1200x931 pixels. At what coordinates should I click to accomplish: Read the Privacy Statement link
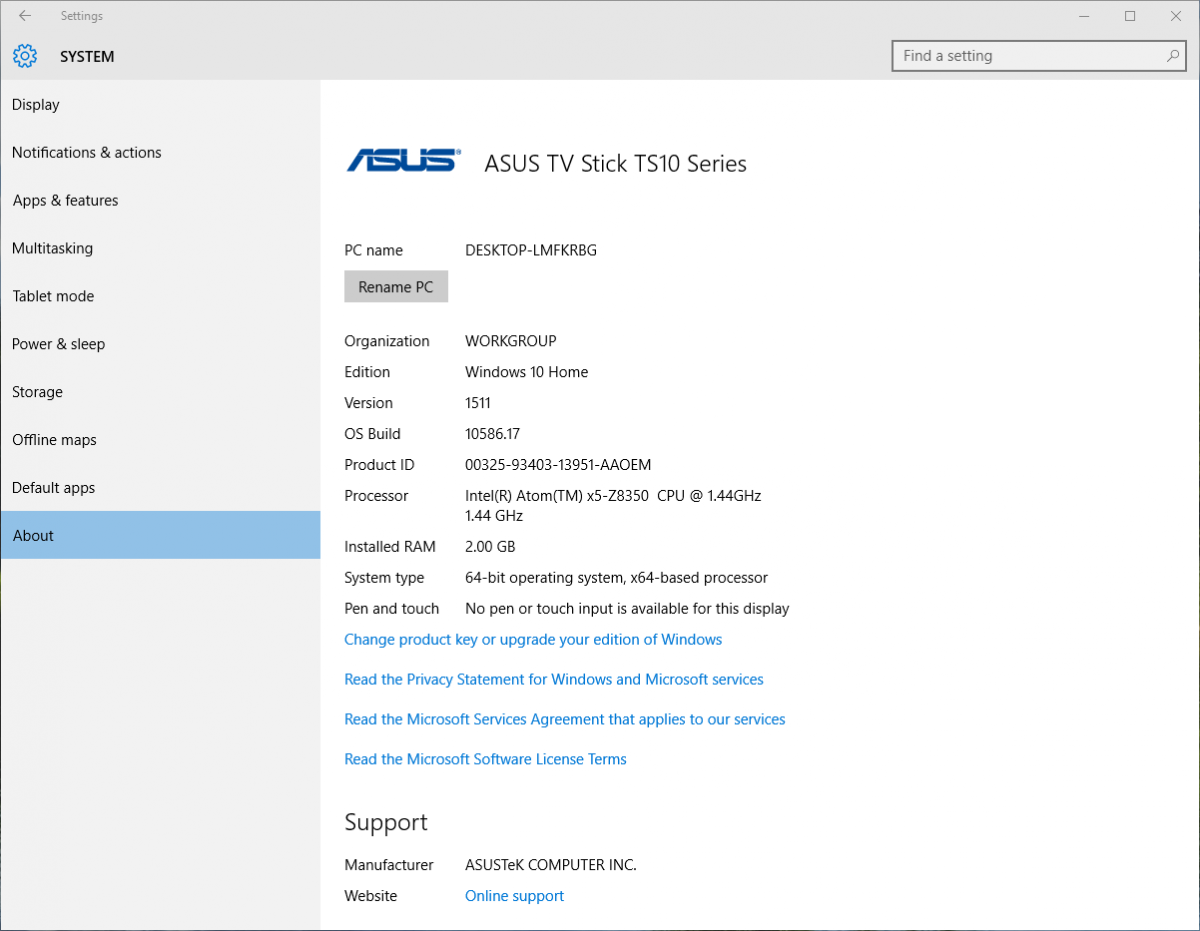point(554,679)
